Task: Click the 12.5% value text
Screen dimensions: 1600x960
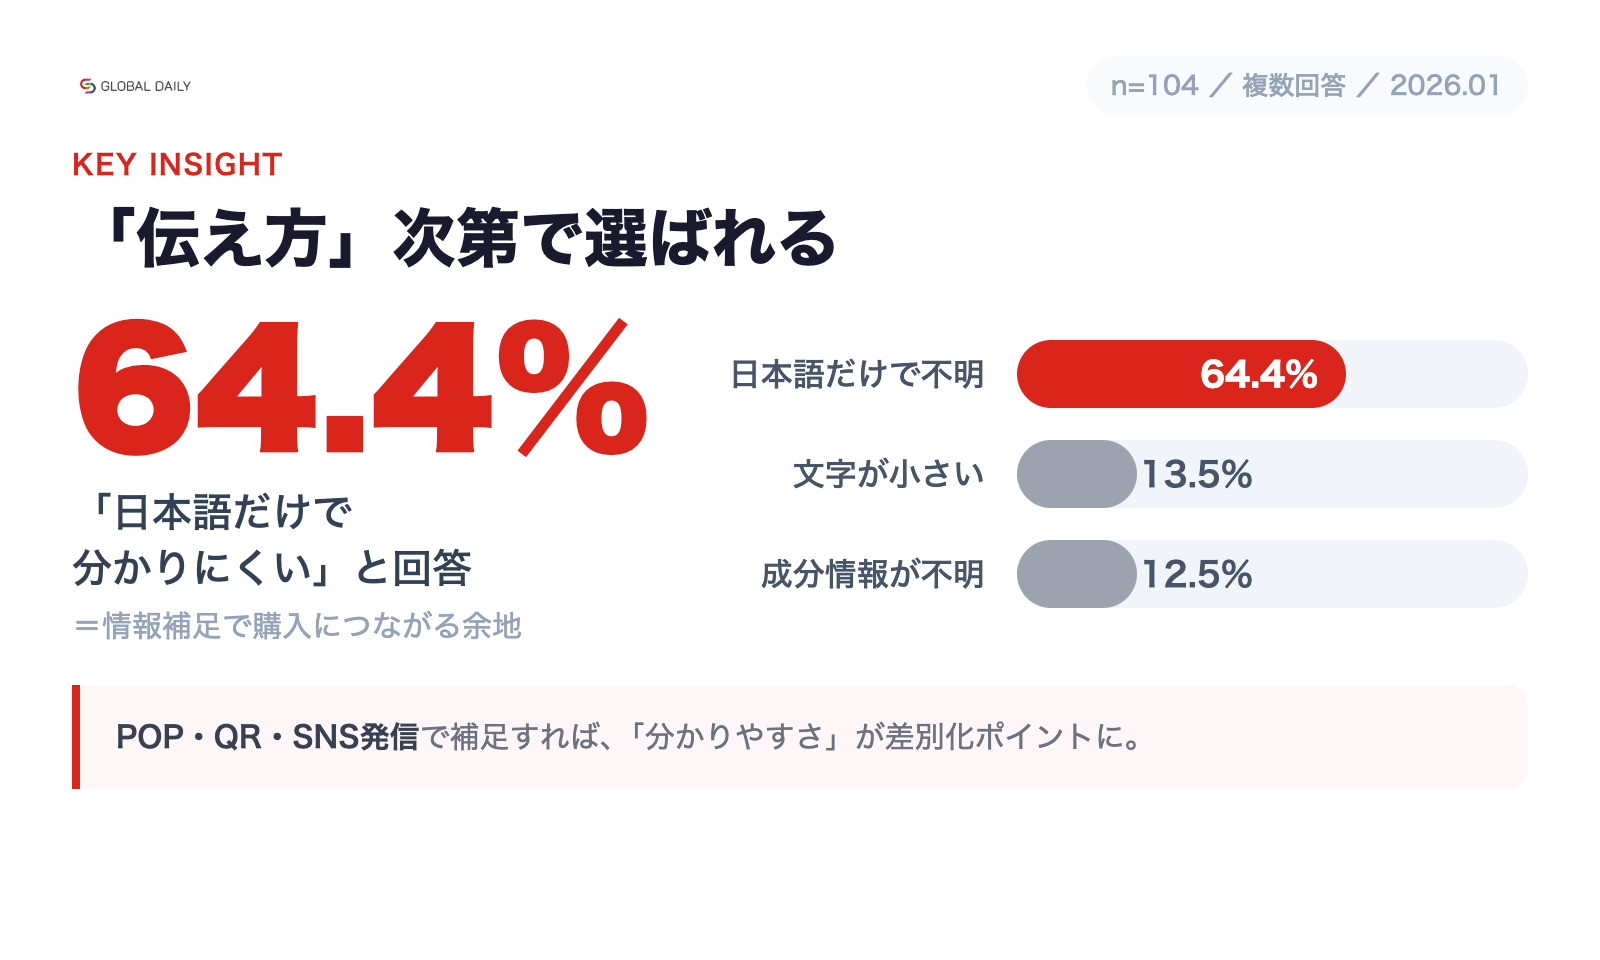Action: pos(1197,574)
